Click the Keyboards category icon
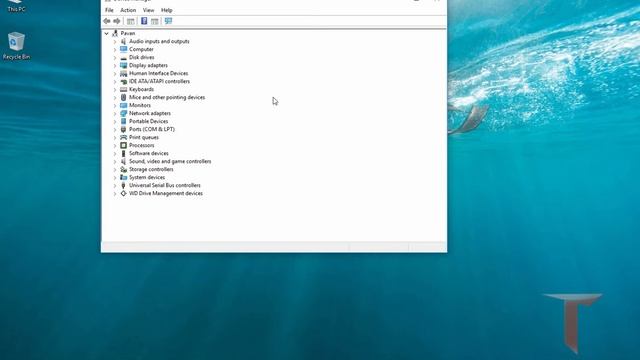The image size is (640, 360). [123, 89]
